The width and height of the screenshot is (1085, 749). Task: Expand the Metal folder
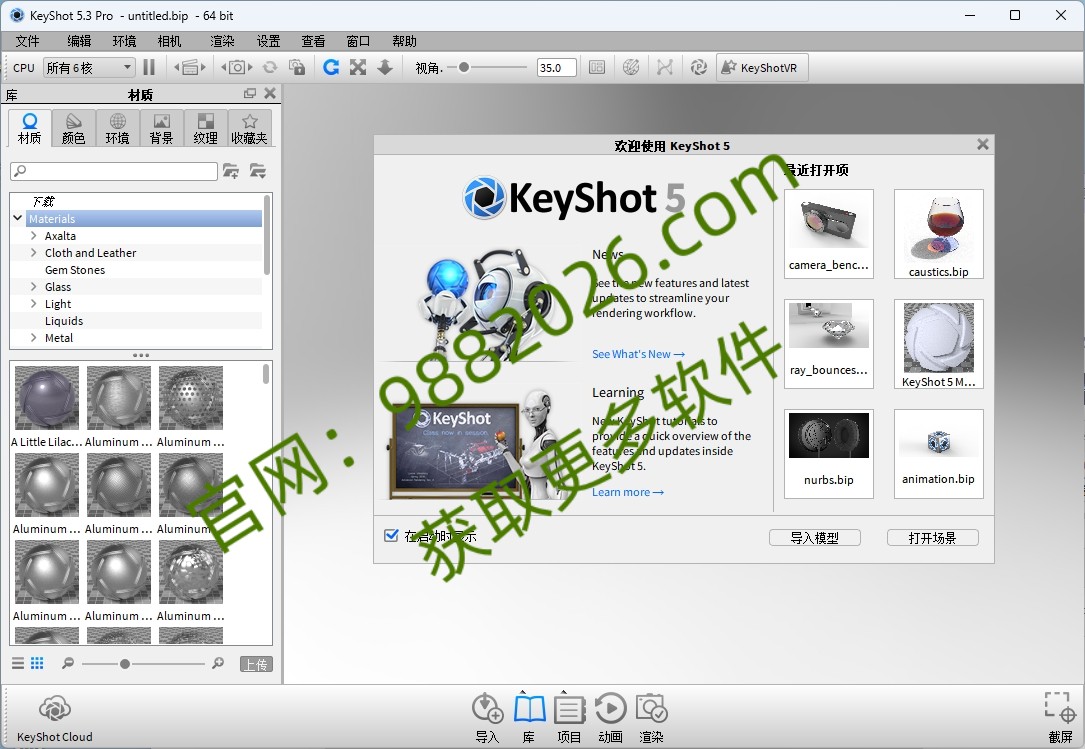pyautogui.click(x=33, y=338)
